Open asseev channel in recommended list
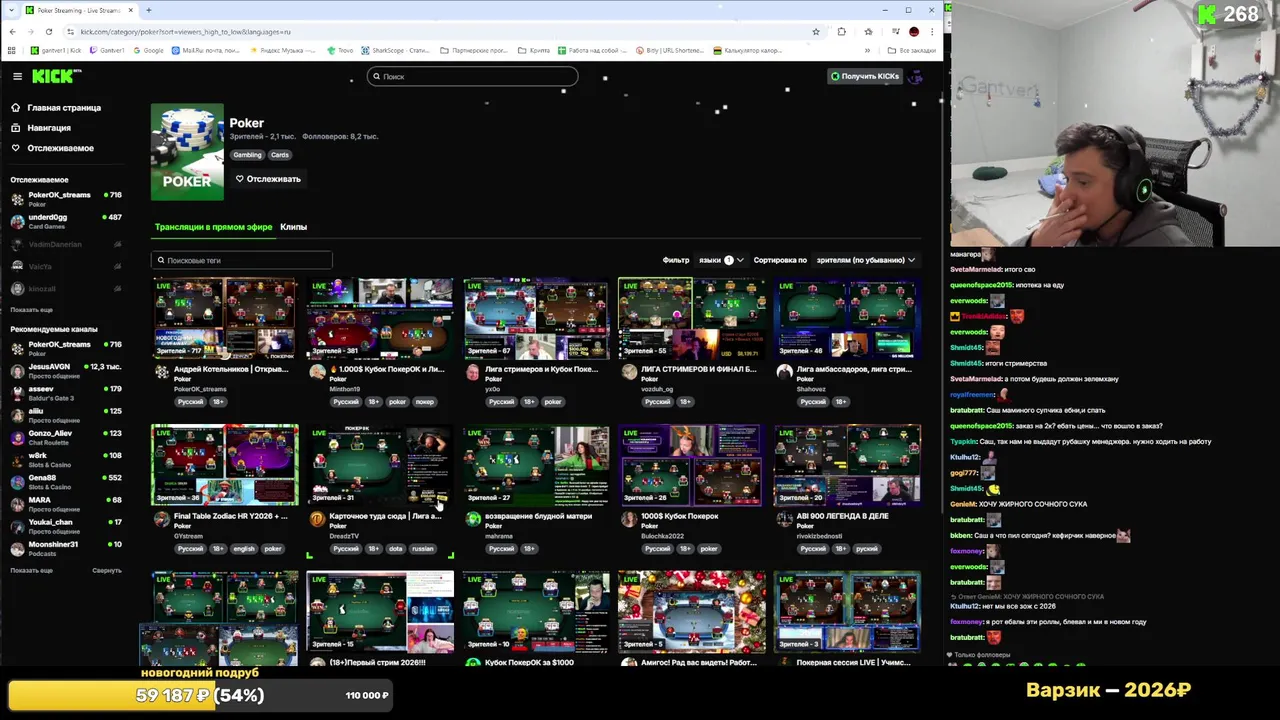 (x=65, y=393)
